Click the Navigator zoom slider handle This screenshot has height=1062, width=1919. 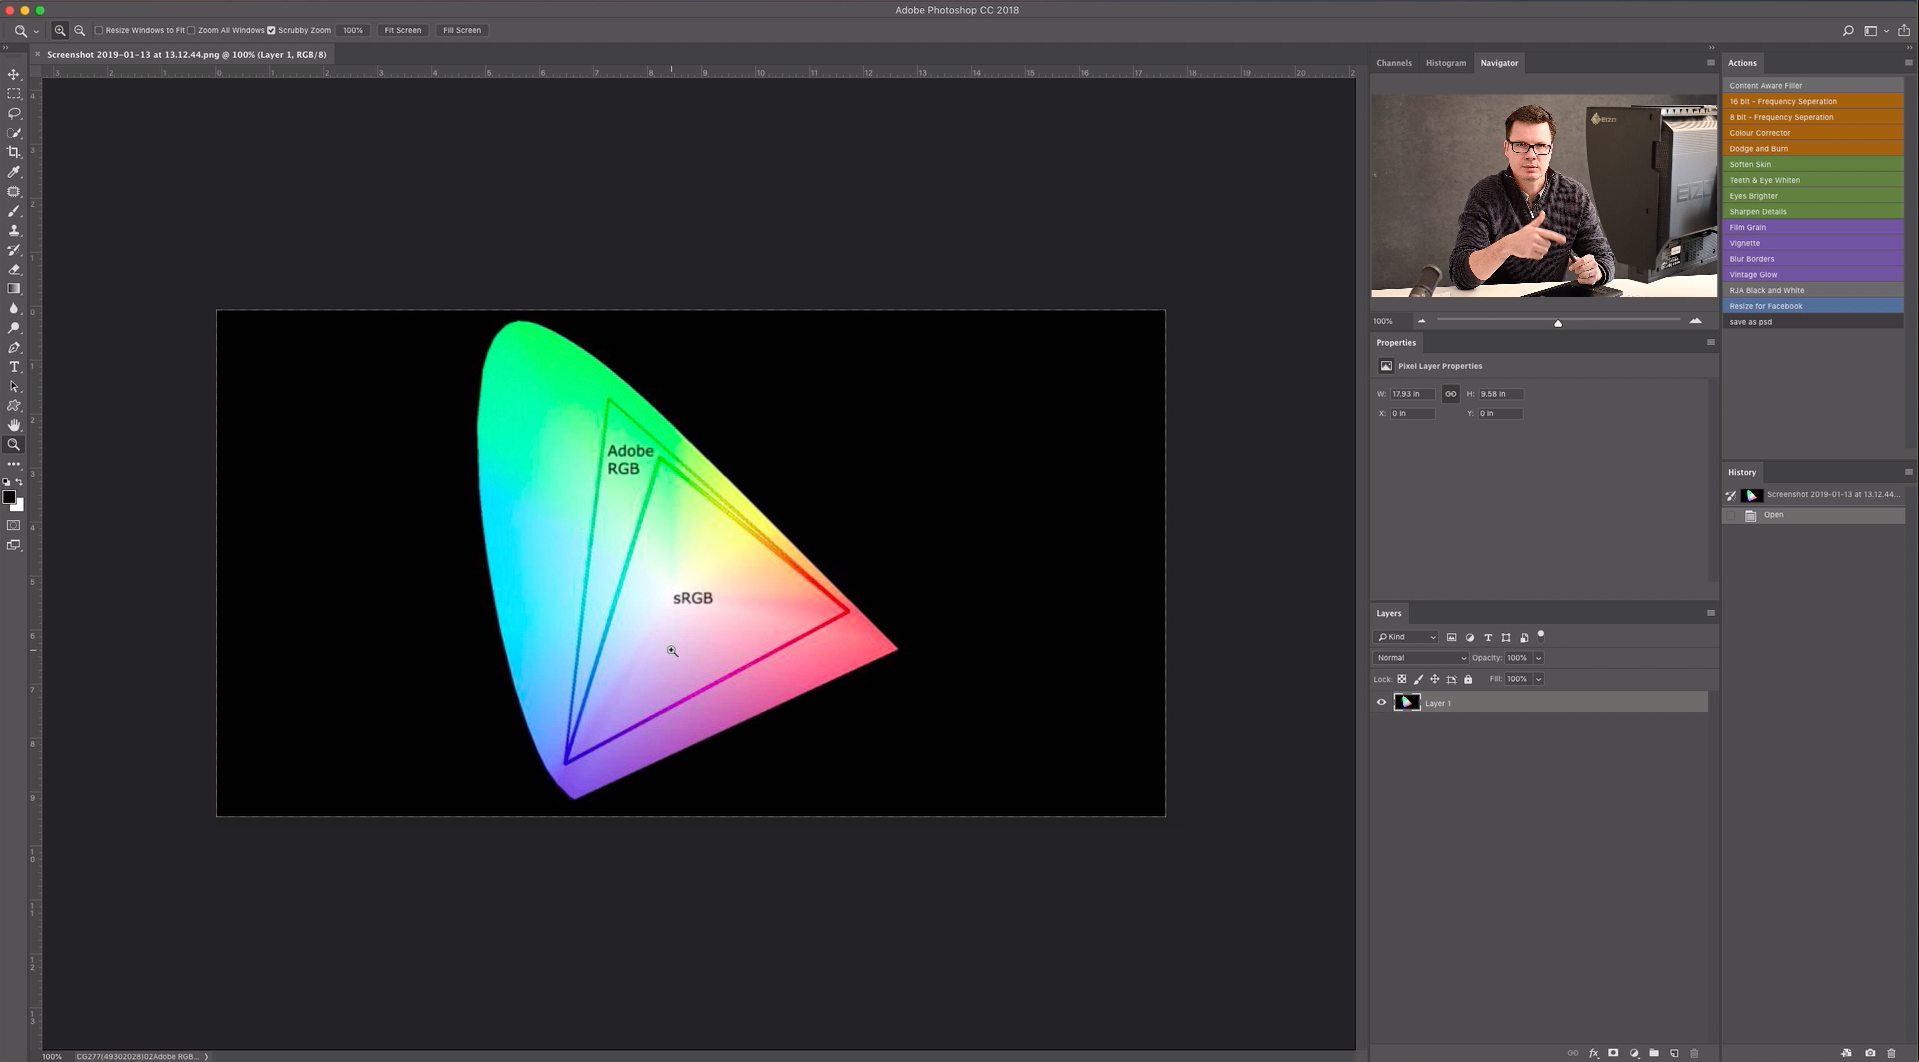[x=1557, y=322]
